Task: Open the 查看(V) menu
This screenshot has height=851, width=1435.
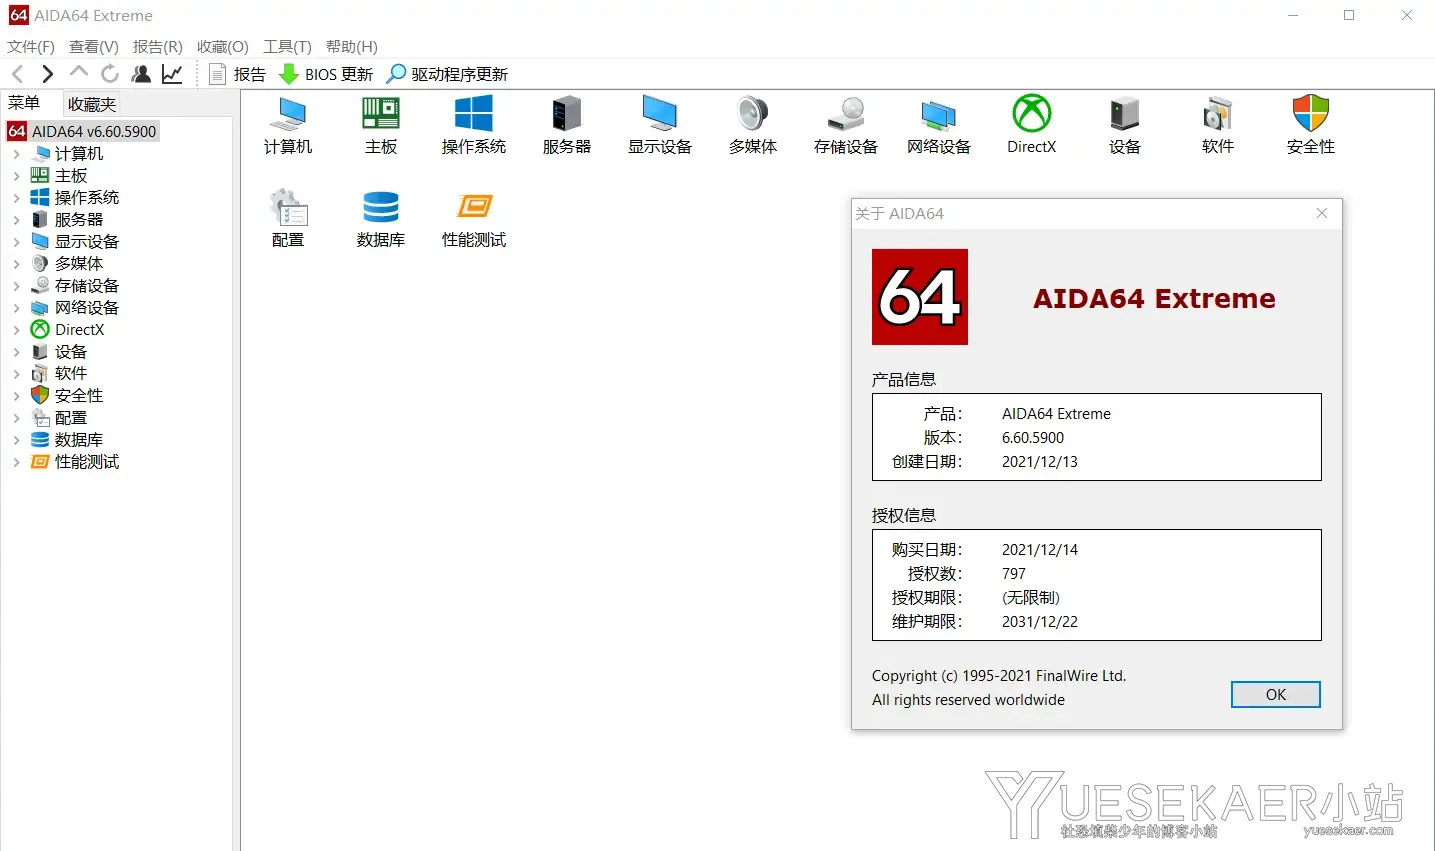Action: pyautogui.click(x=94, y=46)
